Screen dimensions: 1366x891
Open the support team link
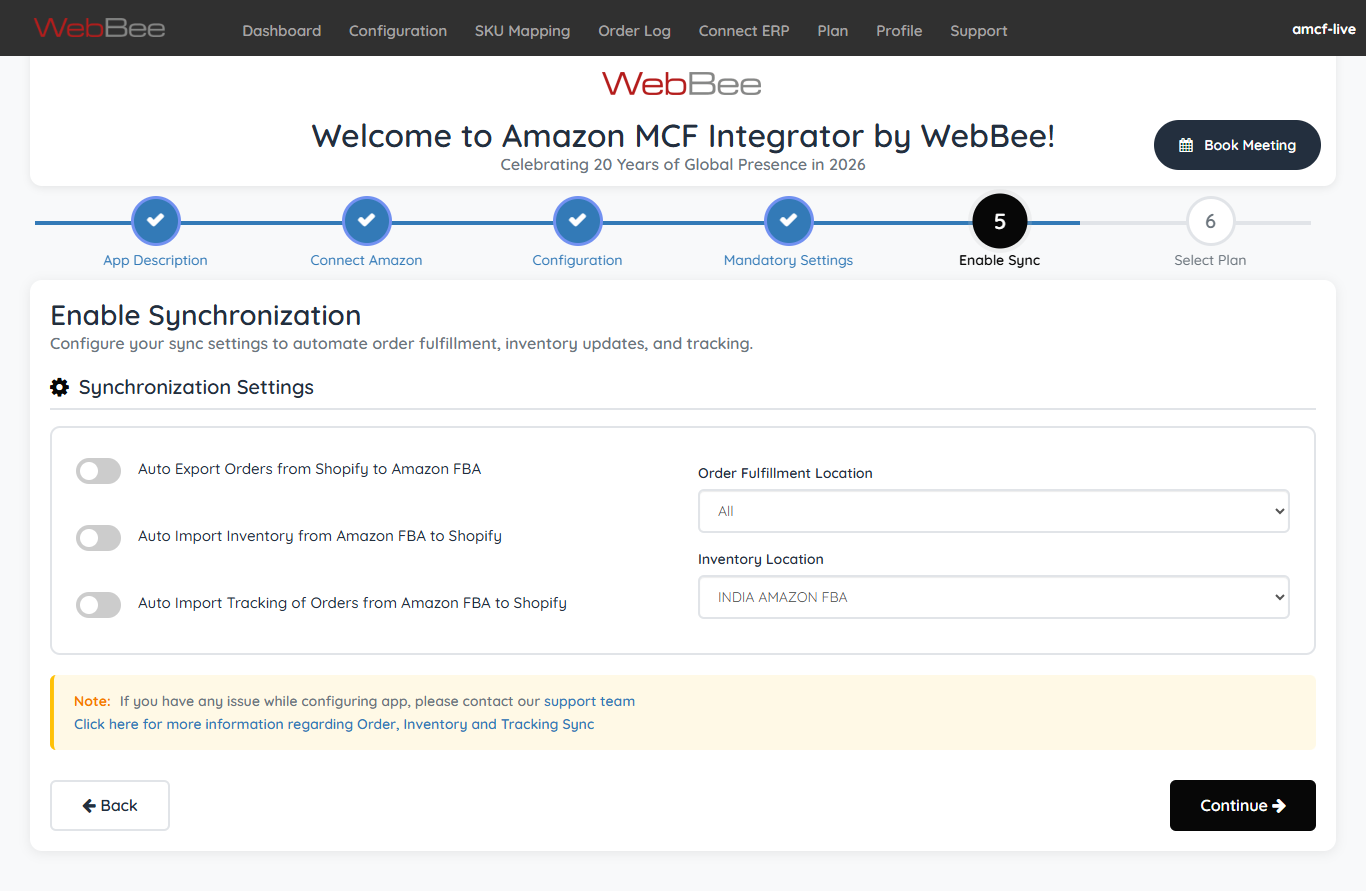(x=589, y=701)
